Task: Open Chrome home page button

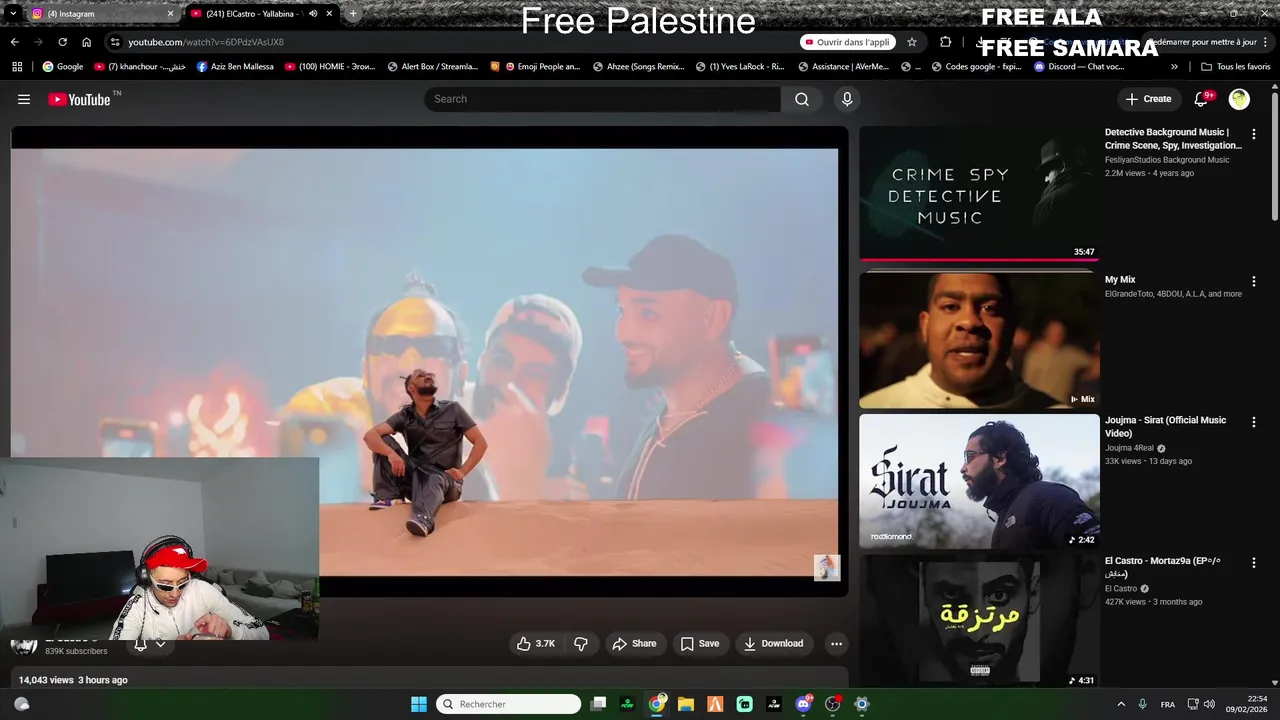Action: (x=86, y=42)
